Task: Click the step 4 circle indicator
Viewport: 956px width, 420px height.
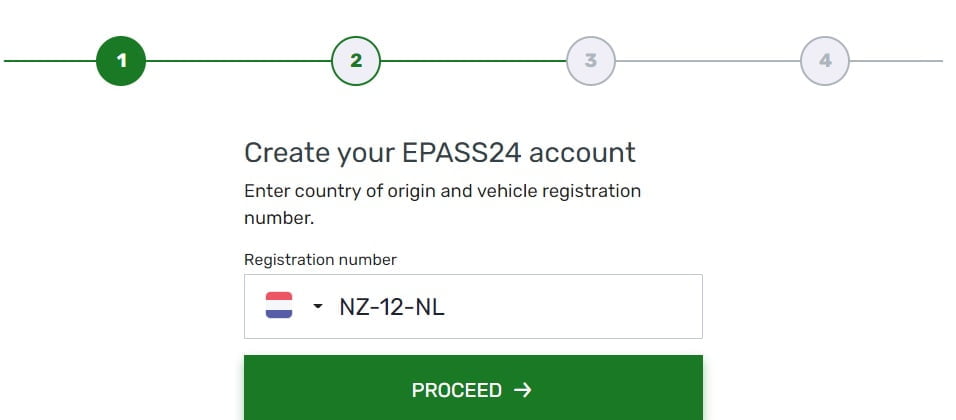Action: click(x=825, y=61)
